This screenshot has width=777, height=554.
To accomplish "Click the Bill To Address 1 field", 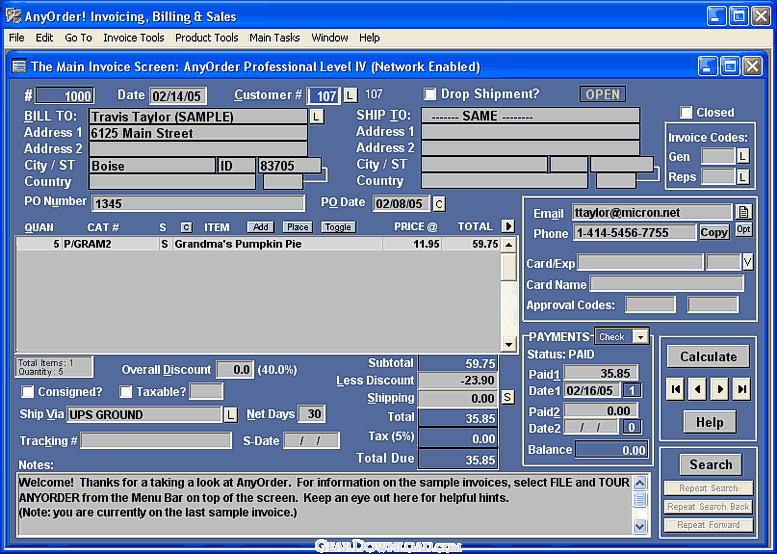I will (x=198, y=133).
